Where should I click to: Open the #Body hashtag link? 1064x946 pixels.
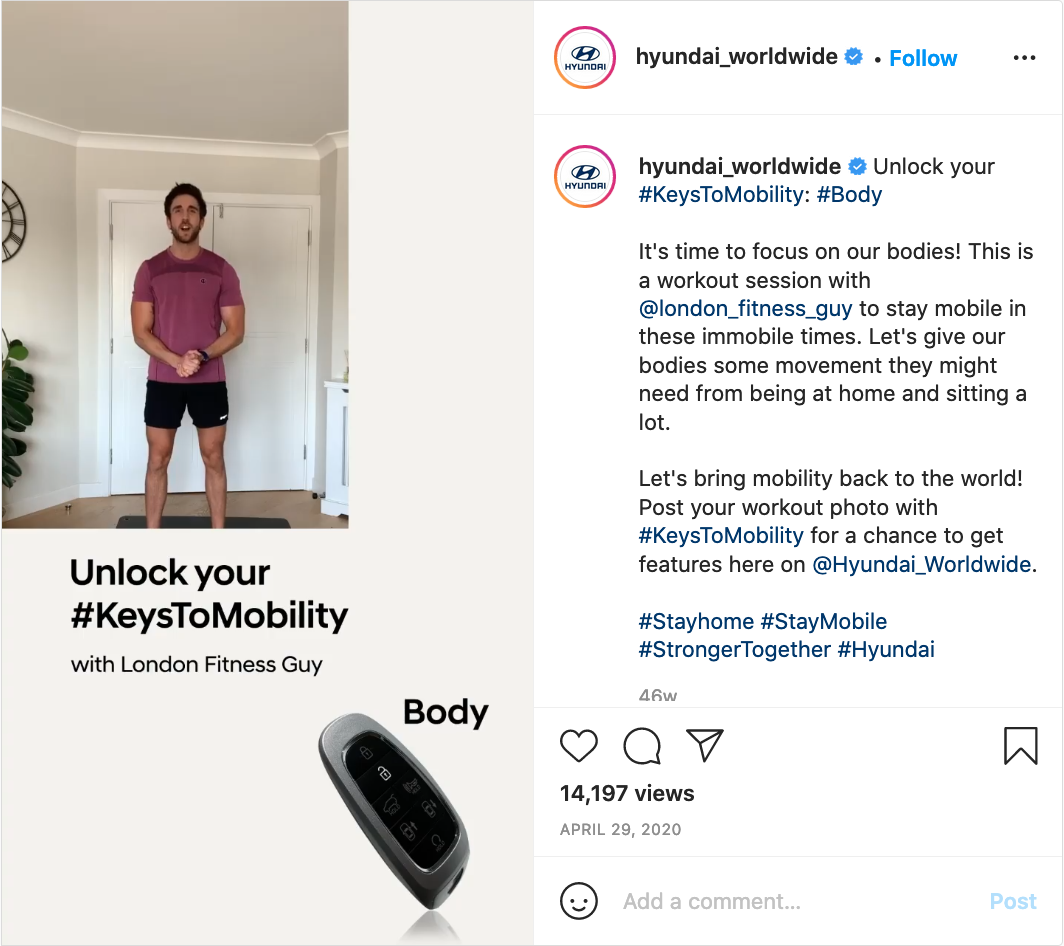pyautogui.click(x=849, y=195)
